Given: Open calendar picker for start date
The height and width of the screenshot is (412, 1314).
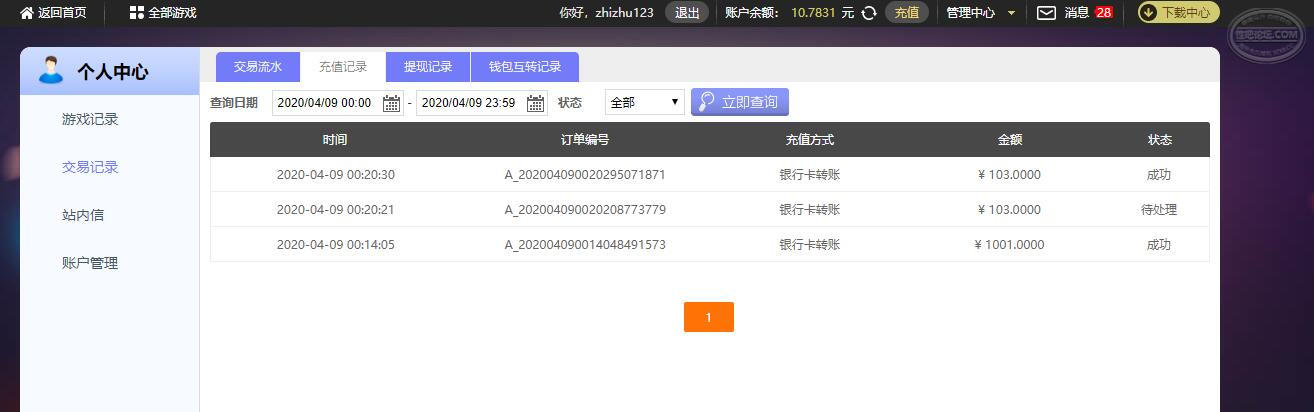Looking at the screenshot, I should pos(391,103).
